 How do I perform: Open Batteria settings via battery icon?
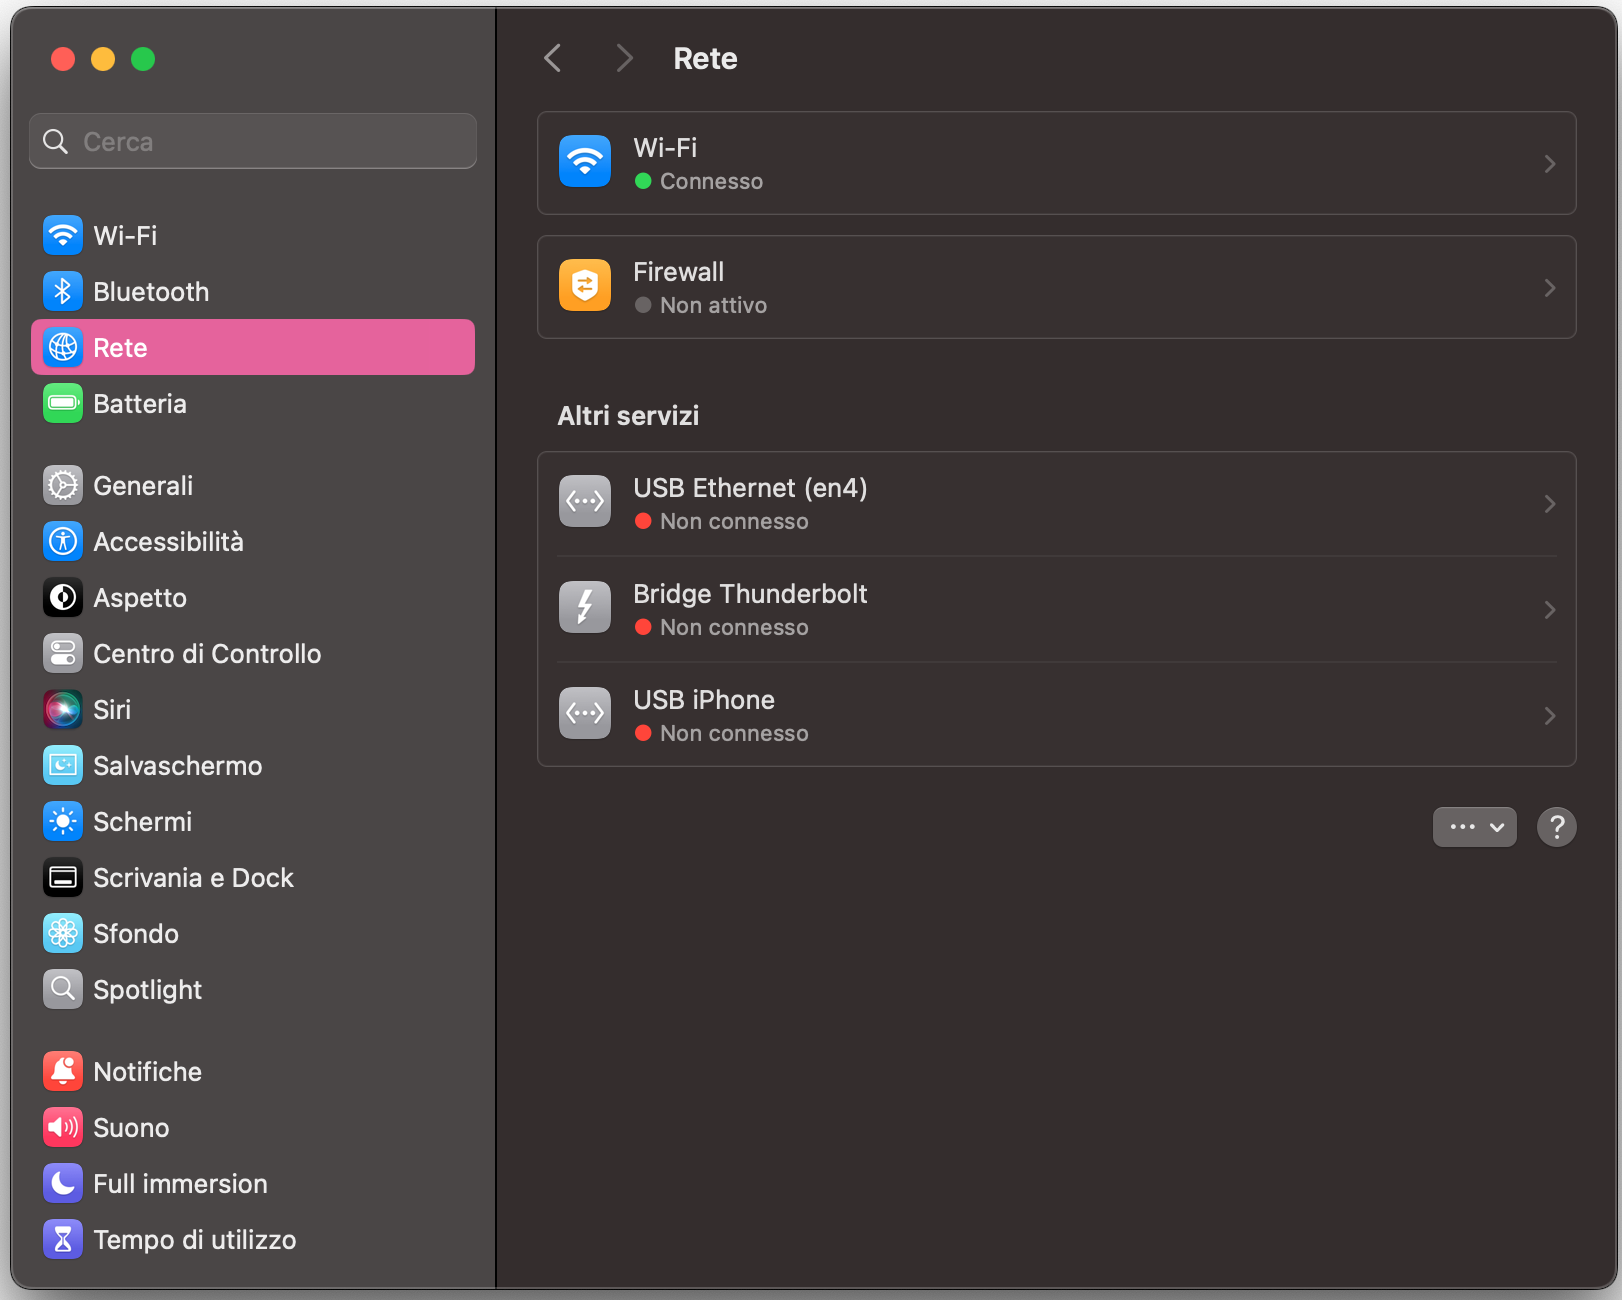click(63, 403)
